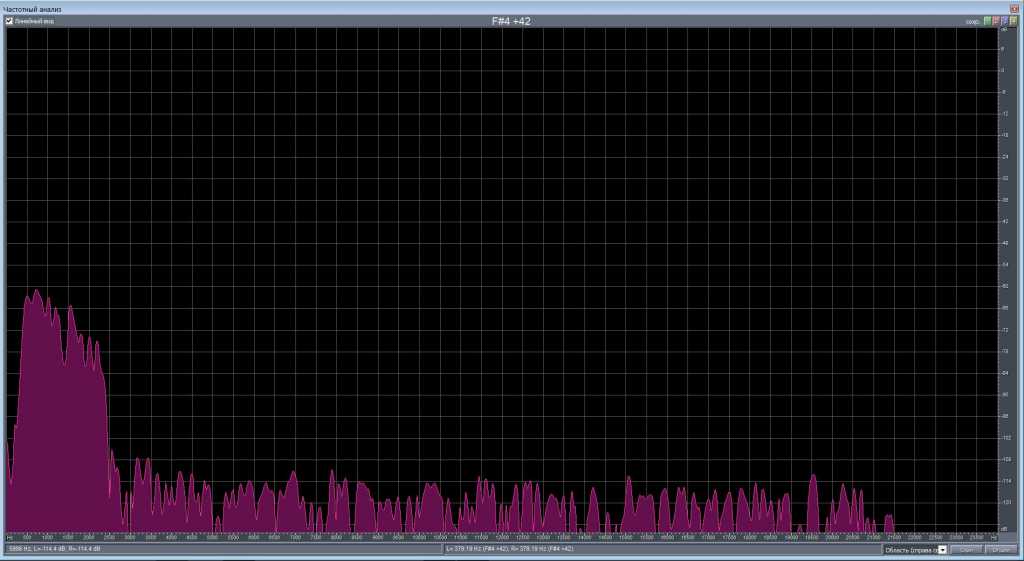Click the F#4 +42 note readout
This screenshot has height=561, width=1024.
tap(511, 21)
